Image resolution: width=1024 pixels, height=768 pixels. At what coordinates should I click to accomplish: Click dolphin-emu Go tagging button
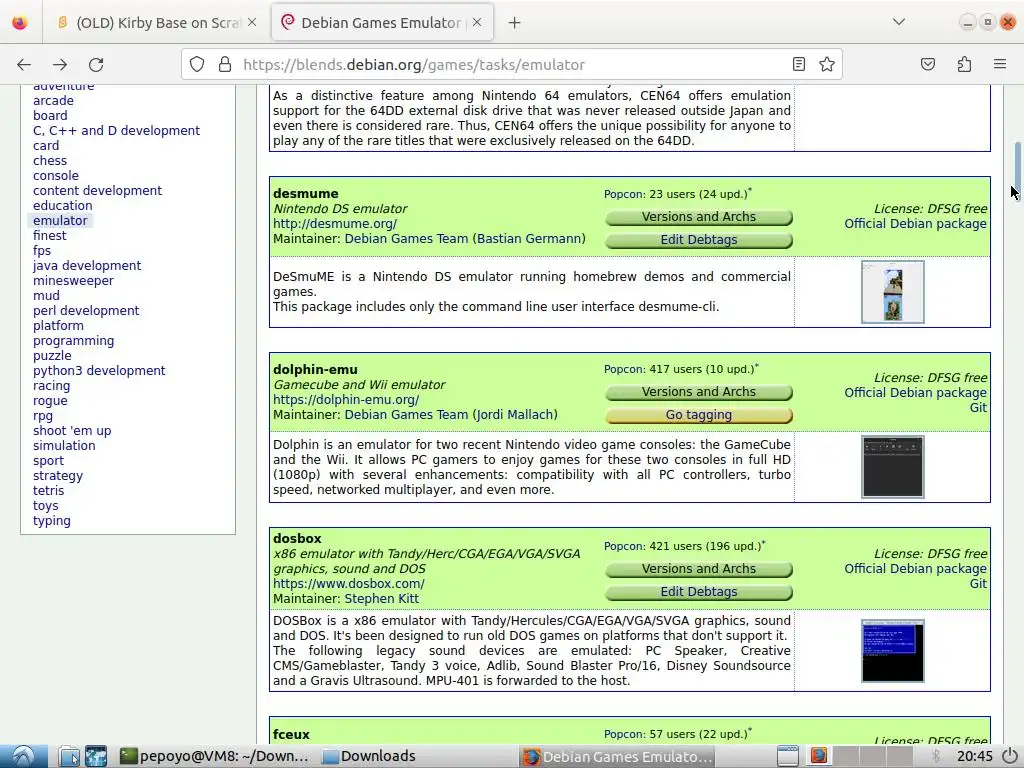[x=699, y=415]
